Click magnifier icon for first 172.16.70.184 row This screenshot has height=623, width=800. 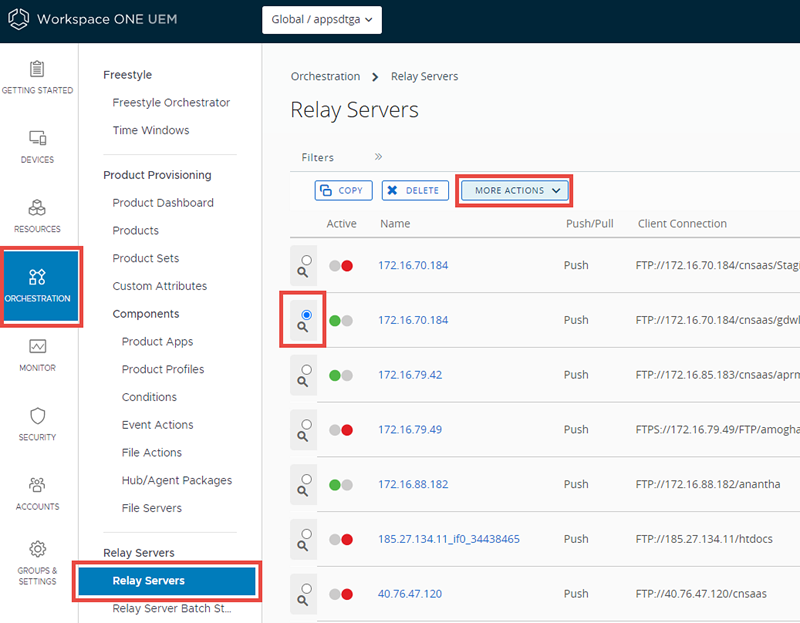(x=303, y=272)
